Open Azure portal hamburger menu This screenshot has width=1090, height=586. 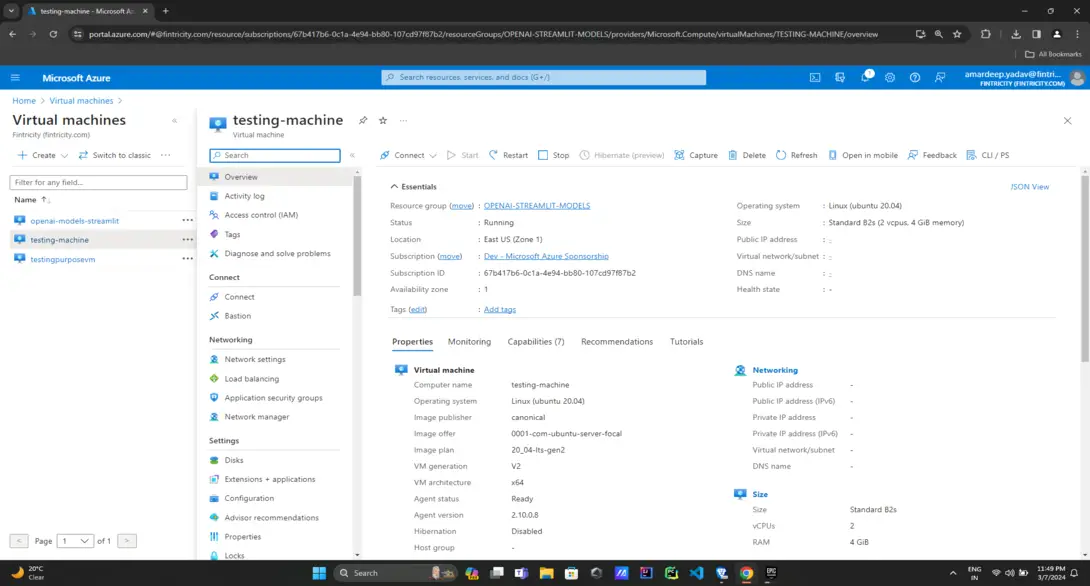click(x=15, y=78)
